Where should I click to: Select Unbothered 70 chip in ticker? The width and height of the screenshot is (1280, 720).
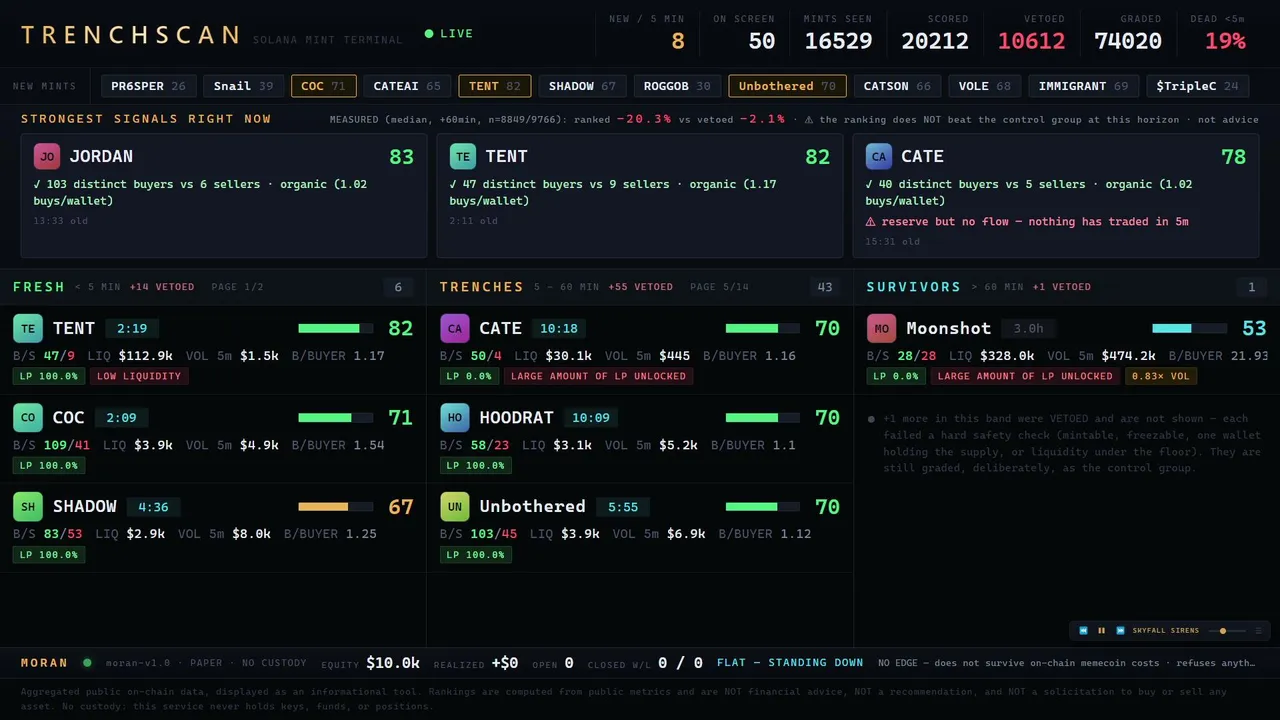click(787, 86)
